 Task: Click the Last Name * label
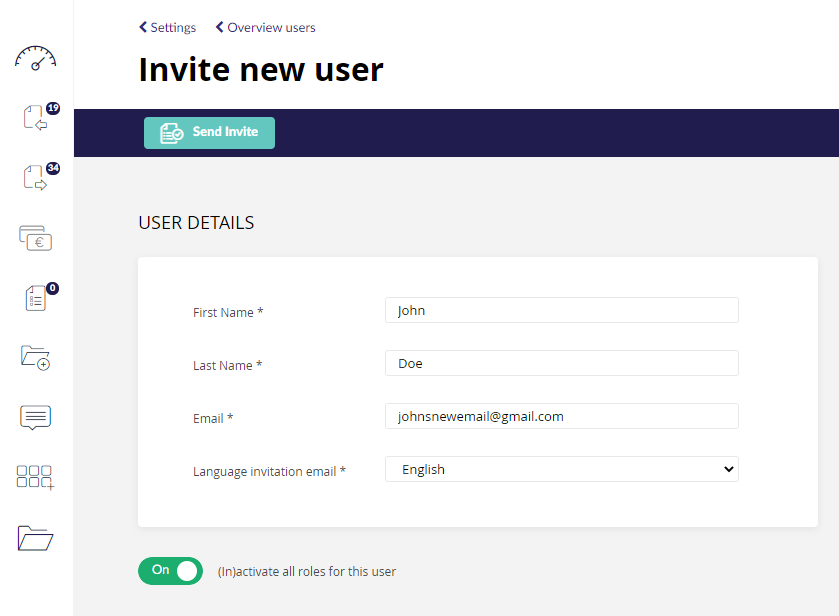tap(227, 366)
